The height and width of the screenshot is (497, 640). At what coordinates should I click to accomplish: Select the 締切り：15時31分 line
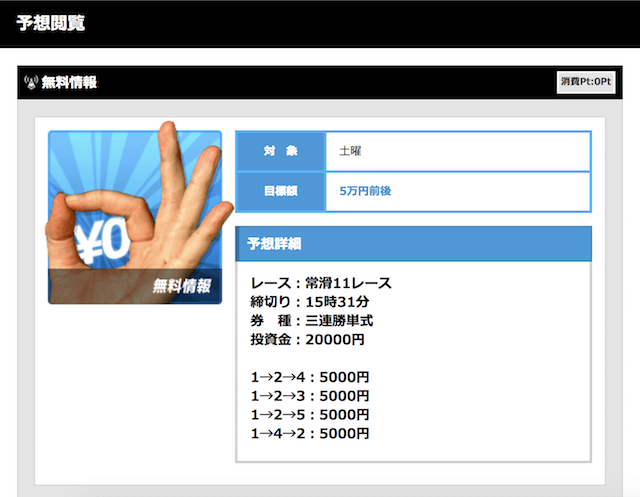(x=310, y=302)
